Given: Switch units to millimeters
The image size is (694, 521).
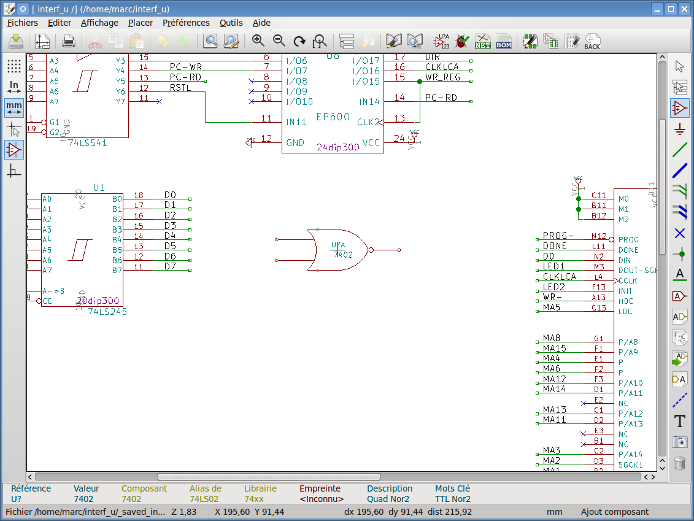Looking at the screenshot, I should click(14, 107).
